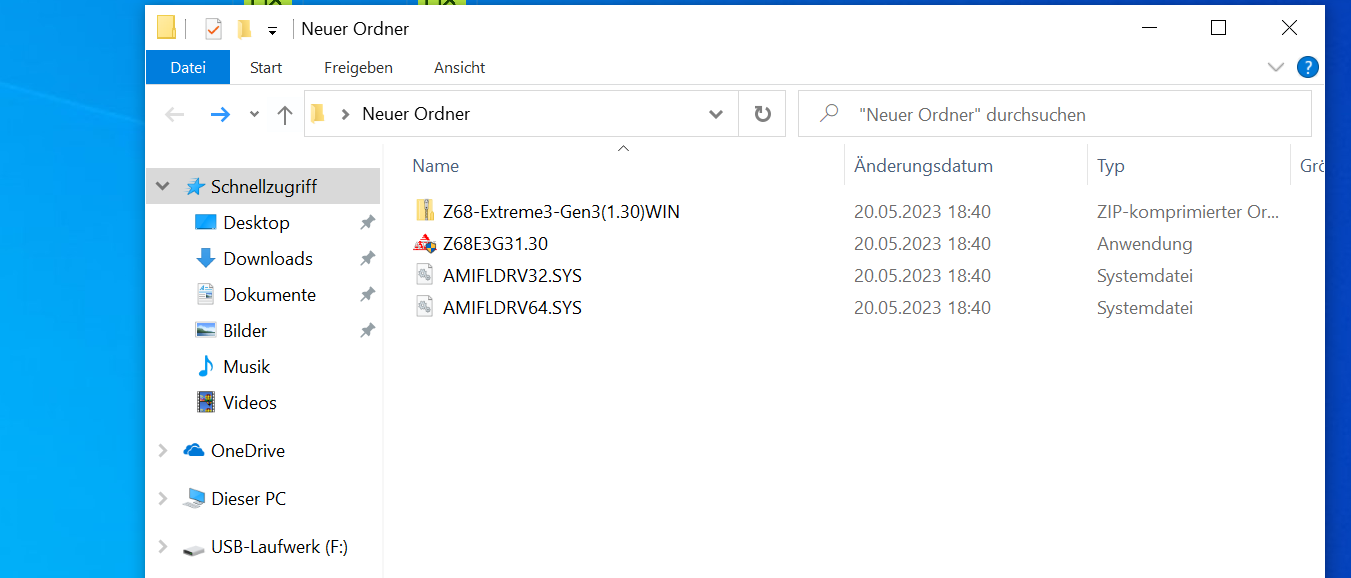This screenshot has width=1351, height=578.
Task: Click the pin icon next to Desktop
Action: tap(367, 223)
